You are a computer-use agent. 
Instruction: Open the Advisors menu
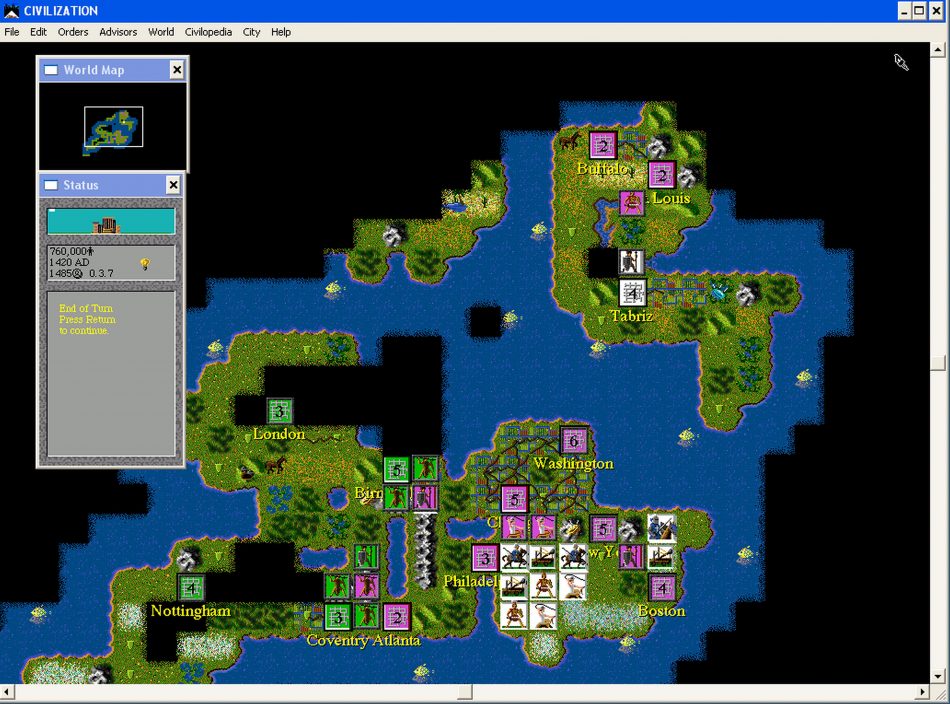118,32
